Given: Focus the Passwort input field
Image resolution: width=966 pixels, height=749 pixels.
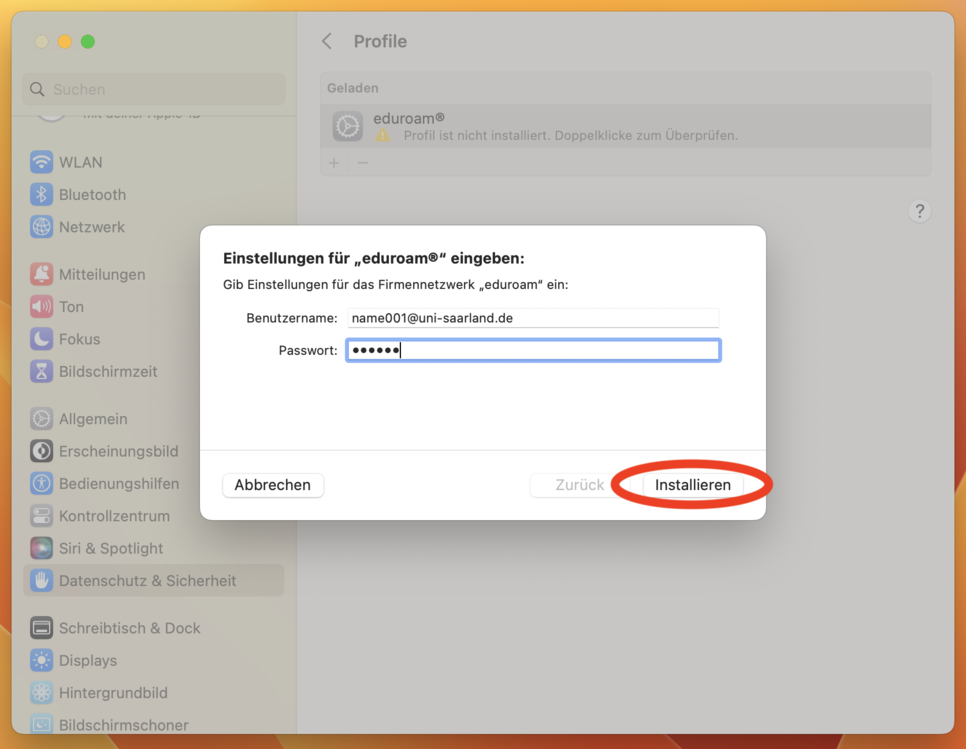Looking at the screenshot, I should click(x=533, y=350).
